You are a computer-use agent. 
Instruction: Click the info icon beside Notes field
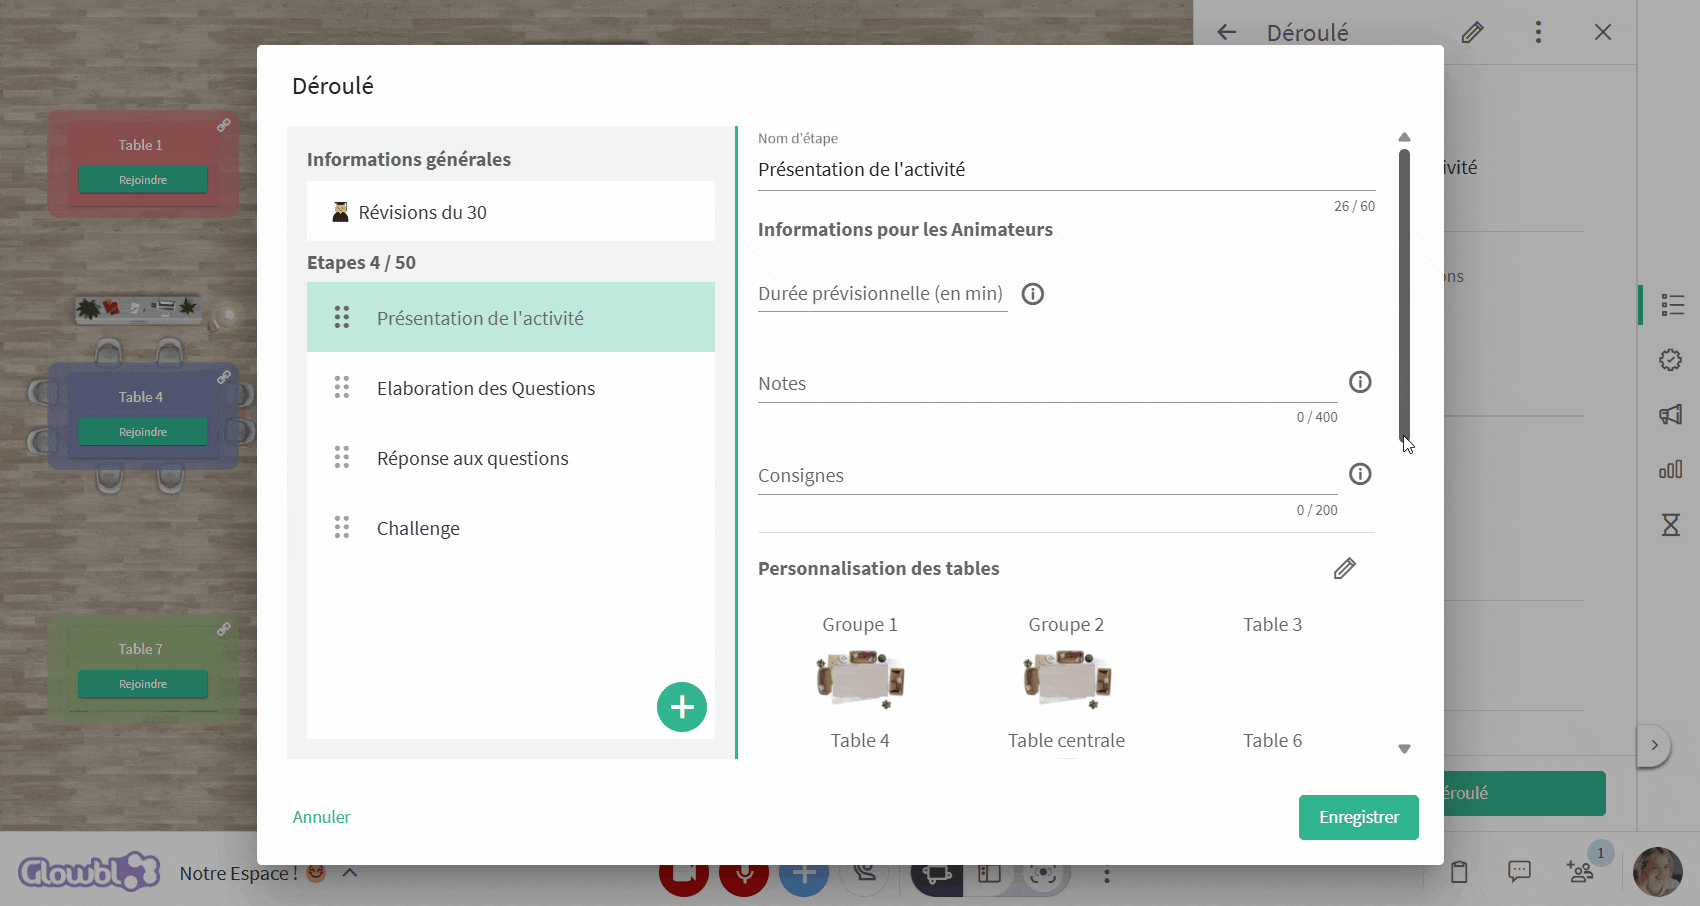point(1360,382)
